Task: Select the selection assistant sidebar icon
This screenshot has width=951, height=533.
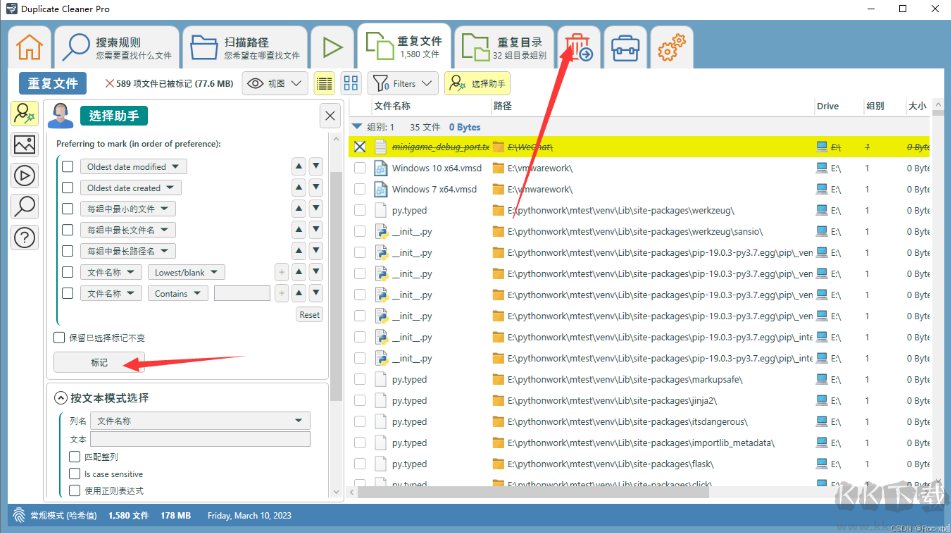Action: (x=24, y=113)
